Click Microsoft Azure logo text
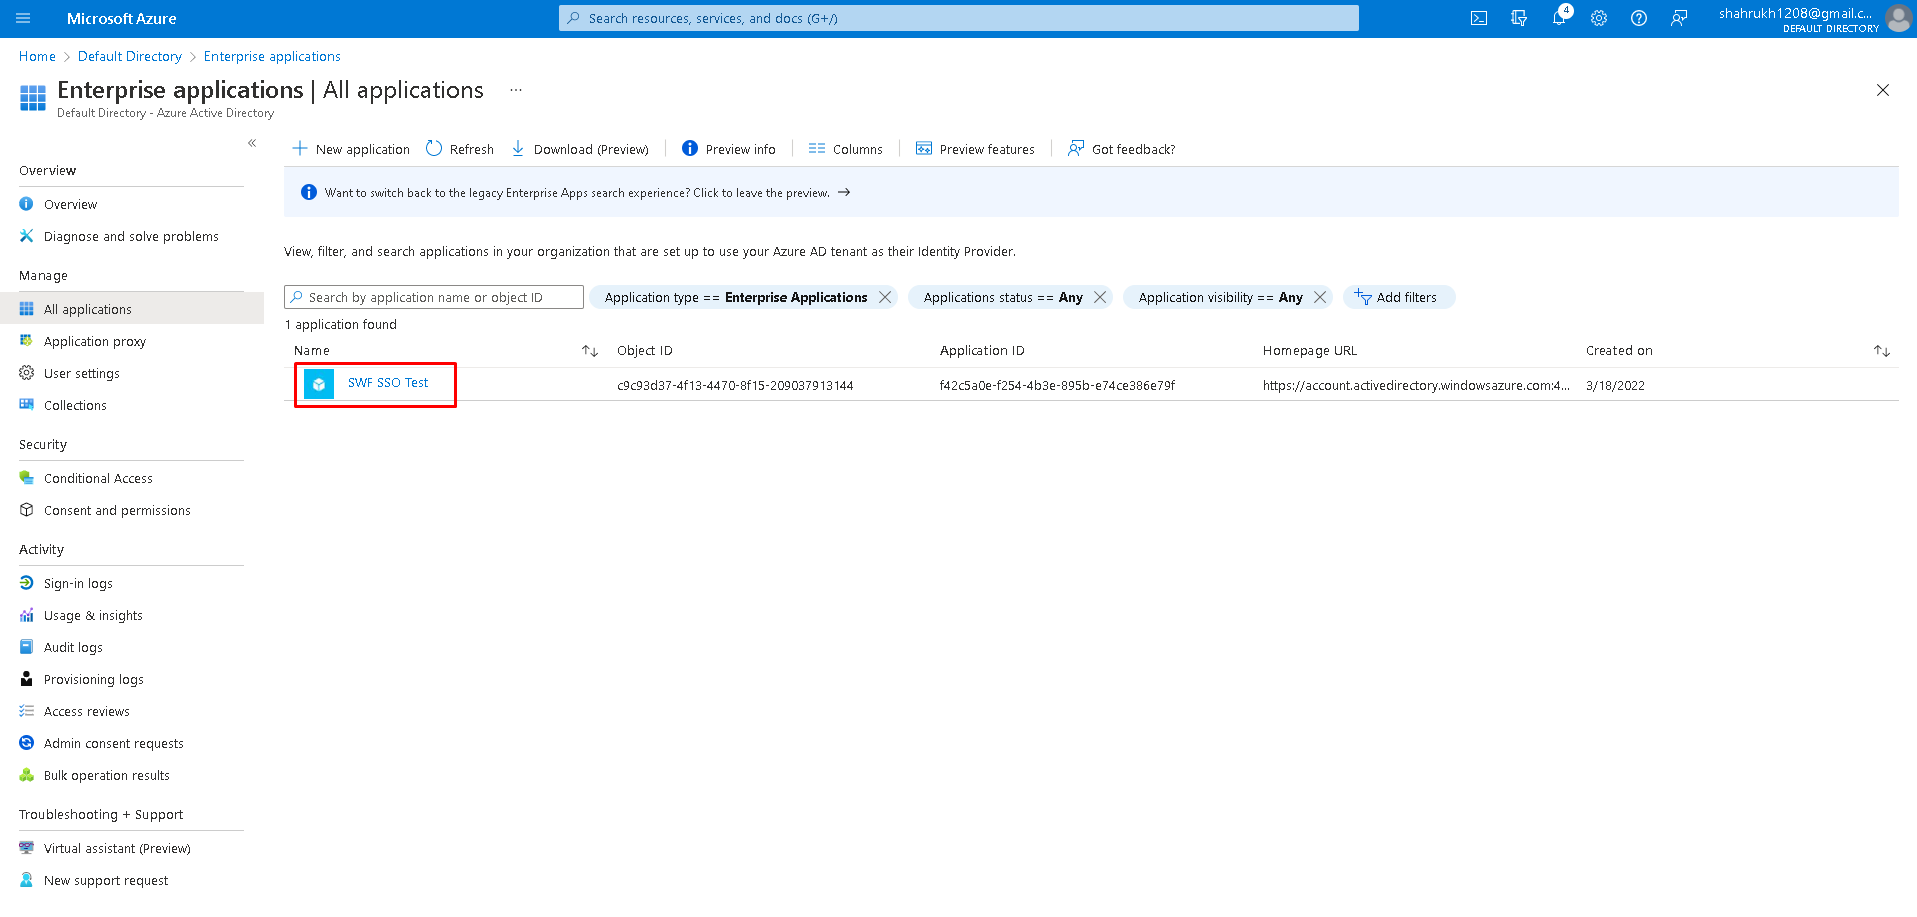This screenshot has height=917, width=1917. point(121,18)
